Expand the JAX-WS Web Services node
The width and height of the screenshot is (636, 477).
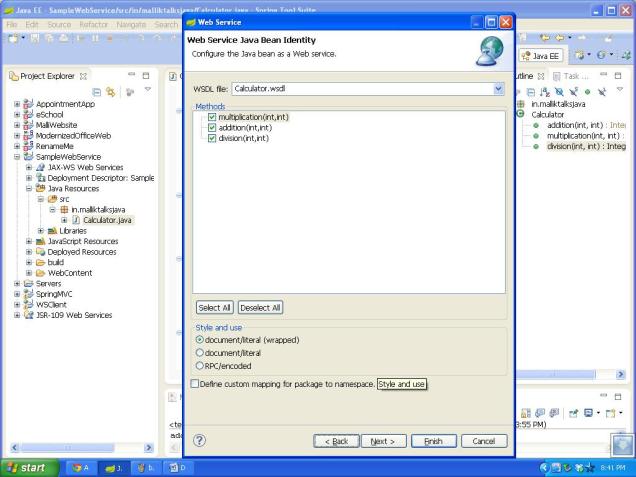pyautogui.click(x=29, y=167)
